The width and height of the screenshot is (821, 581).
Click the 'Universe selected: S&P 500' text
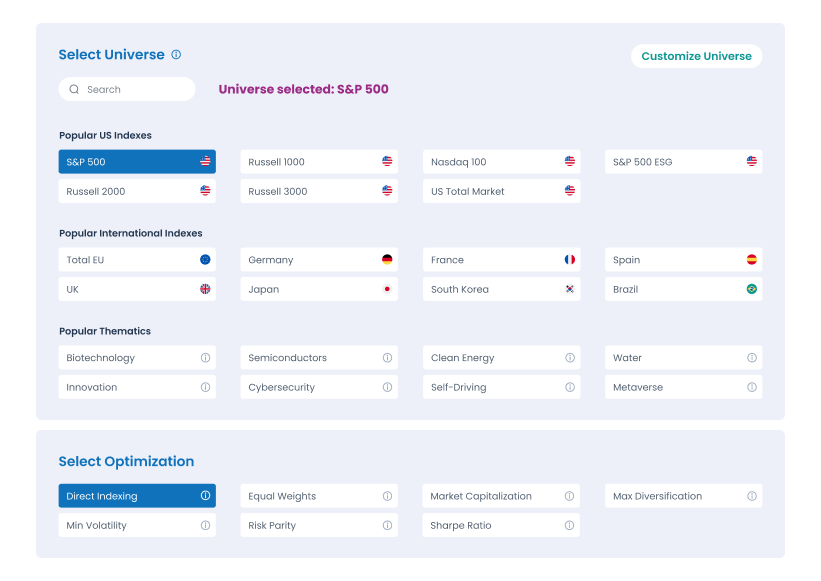point(304,89)
